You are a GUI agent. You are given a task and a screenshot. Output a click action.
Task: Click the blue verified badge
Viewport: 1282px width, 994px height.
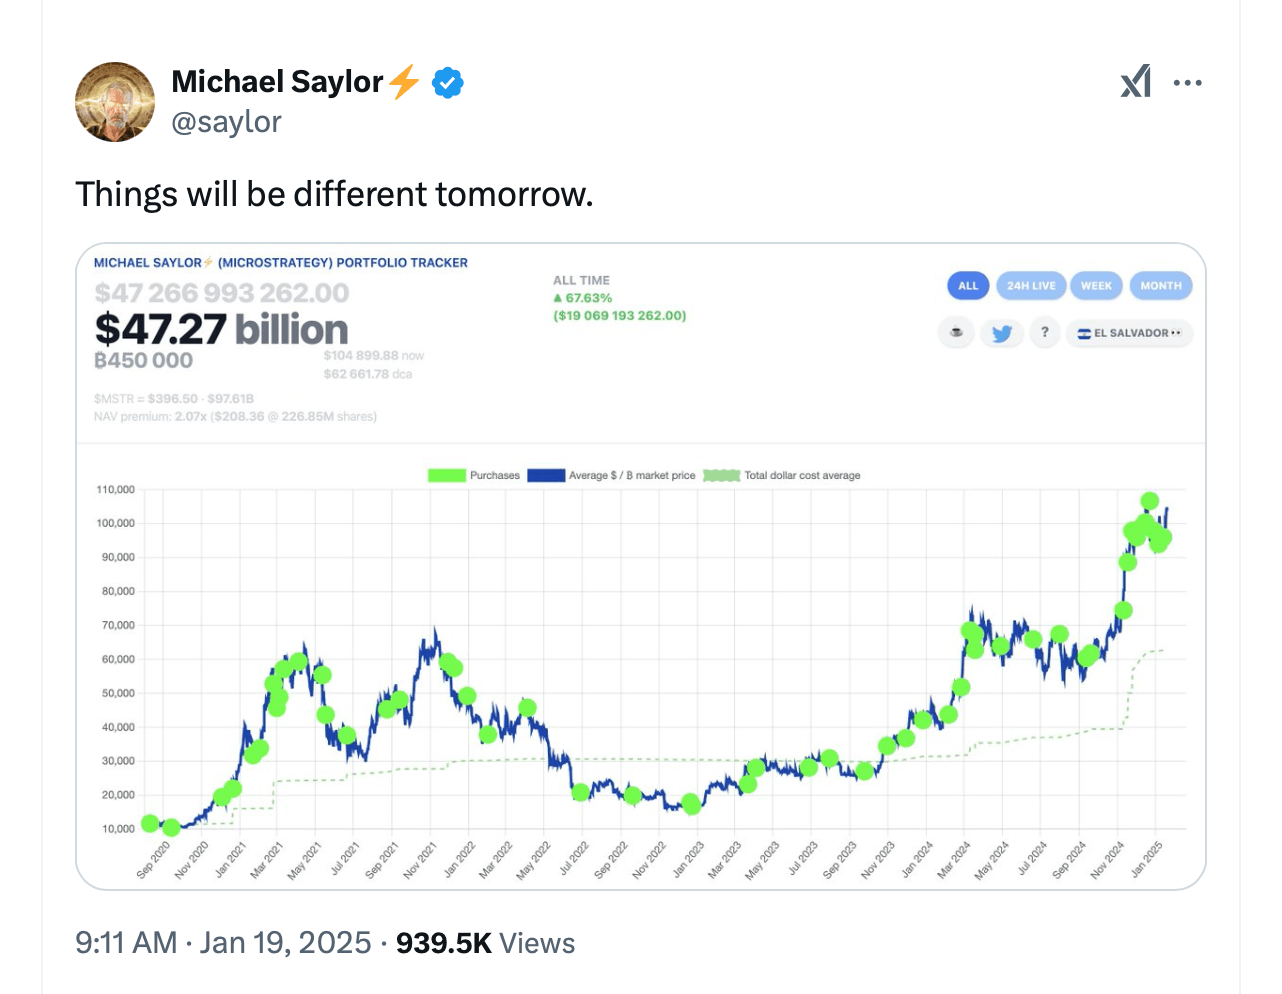pos(446,82)
